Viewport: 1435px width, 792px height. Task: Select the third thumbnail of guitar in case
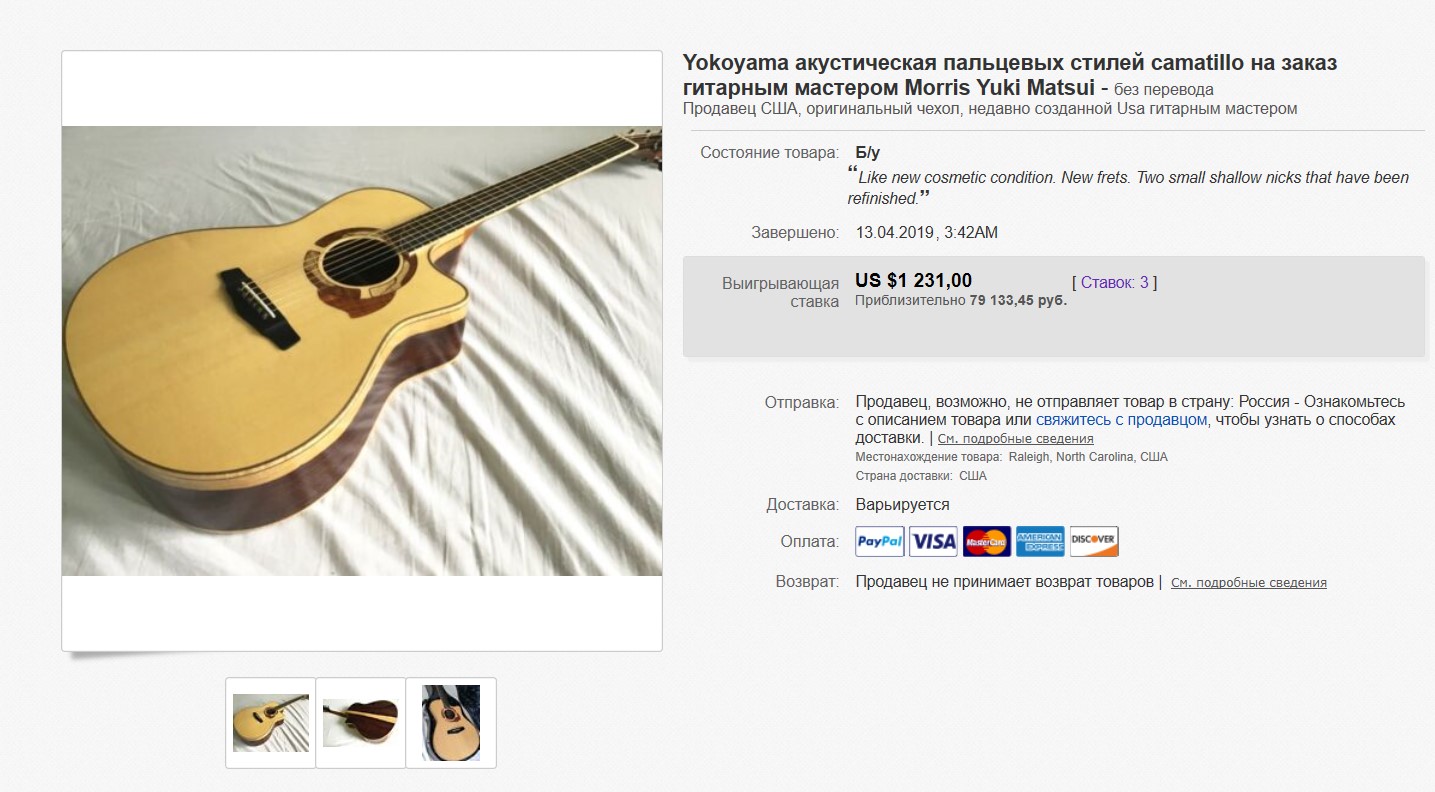click(451, 722)
